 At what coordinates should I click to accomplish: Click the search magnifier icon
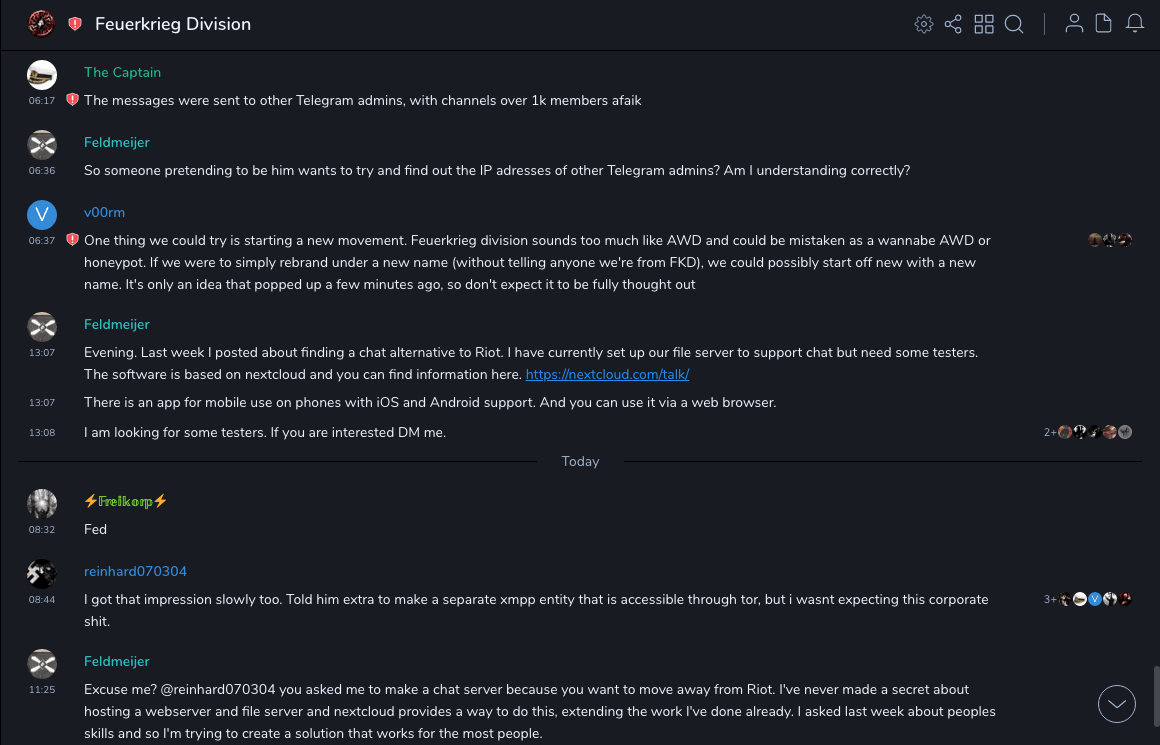[x=1014, y=24]
